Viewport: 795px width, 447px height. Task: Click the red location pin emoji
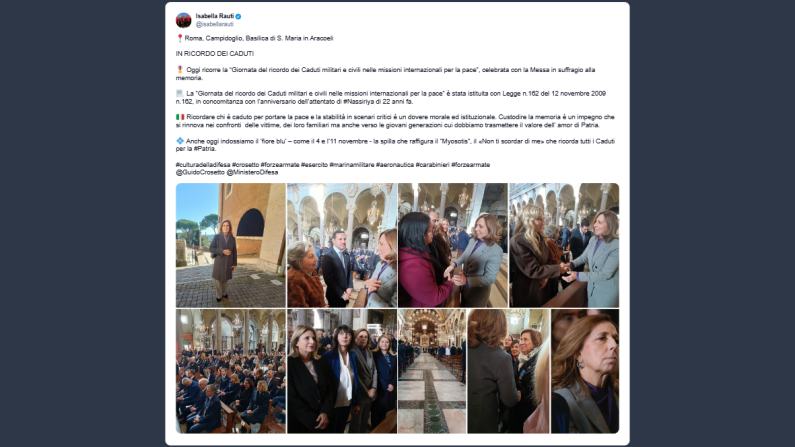point(179,38)
